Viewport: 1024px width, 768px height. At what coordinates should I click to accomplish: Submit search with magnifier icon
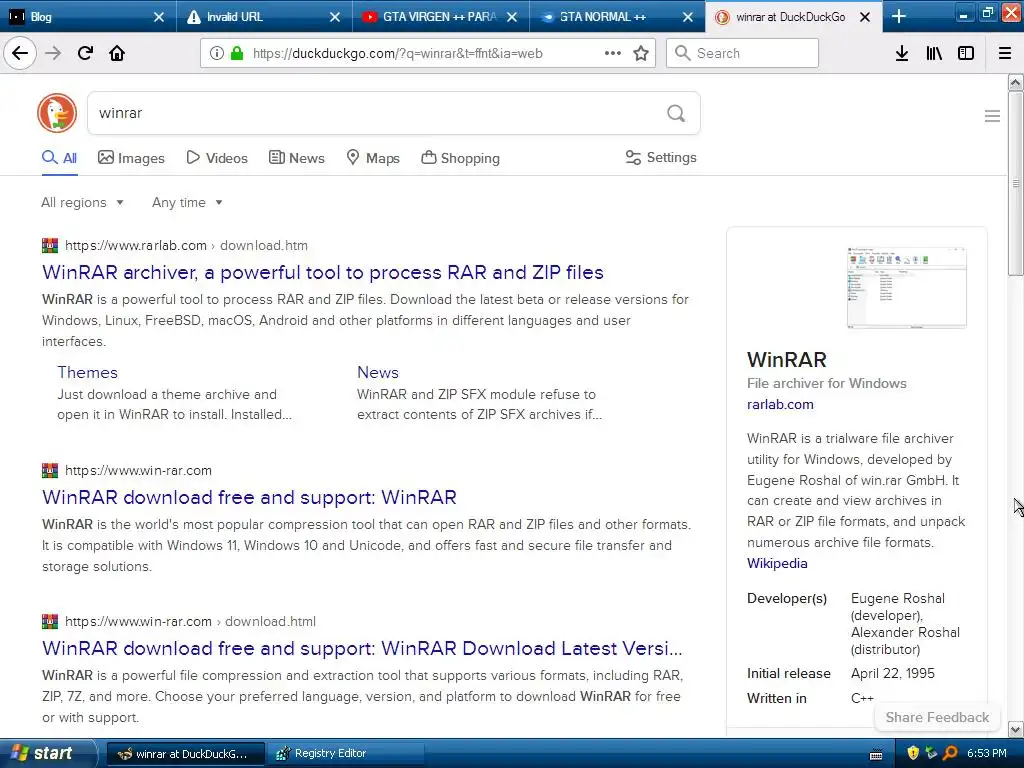676,114
